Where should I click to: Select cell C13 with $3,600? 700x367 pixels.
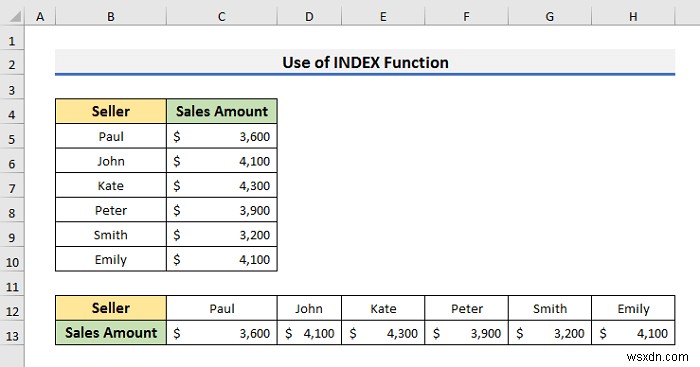221,333
